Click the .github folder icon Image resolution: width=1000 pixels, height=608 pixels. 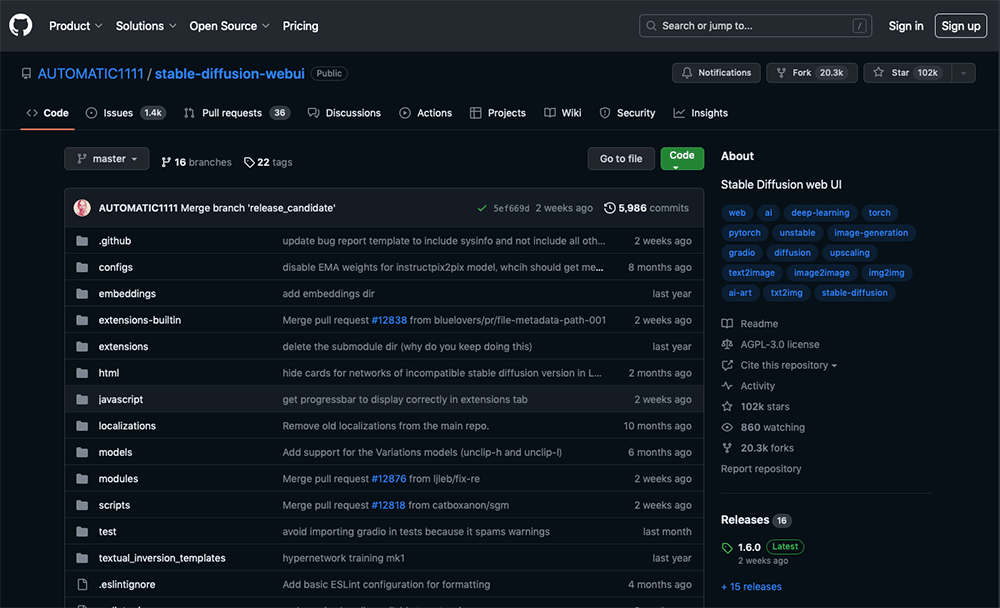[82, 241]
